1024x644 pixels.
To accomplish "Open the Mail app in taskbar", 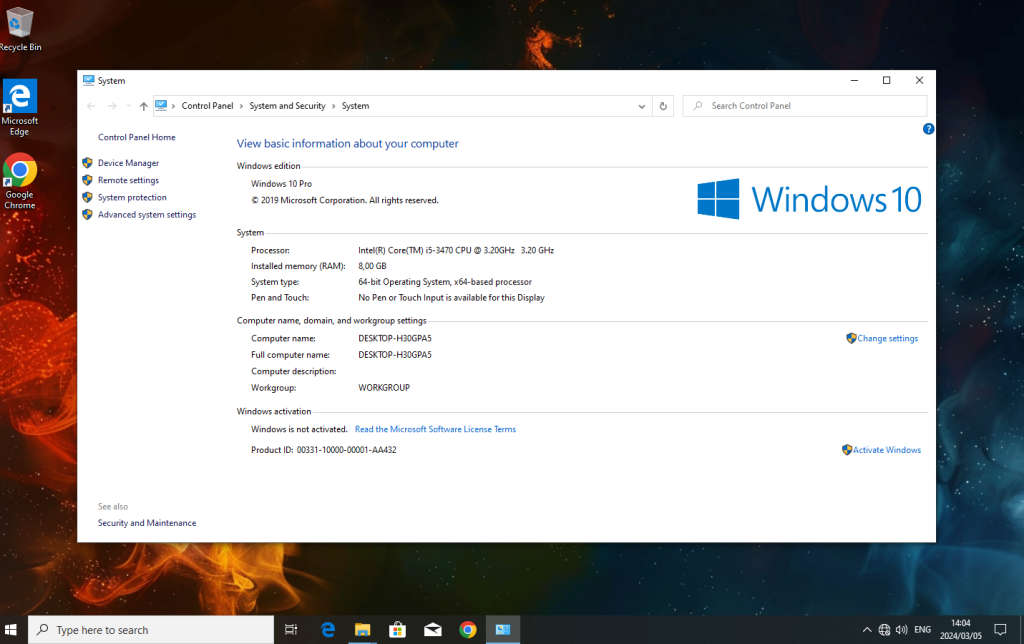I will [x=432, y=629].
